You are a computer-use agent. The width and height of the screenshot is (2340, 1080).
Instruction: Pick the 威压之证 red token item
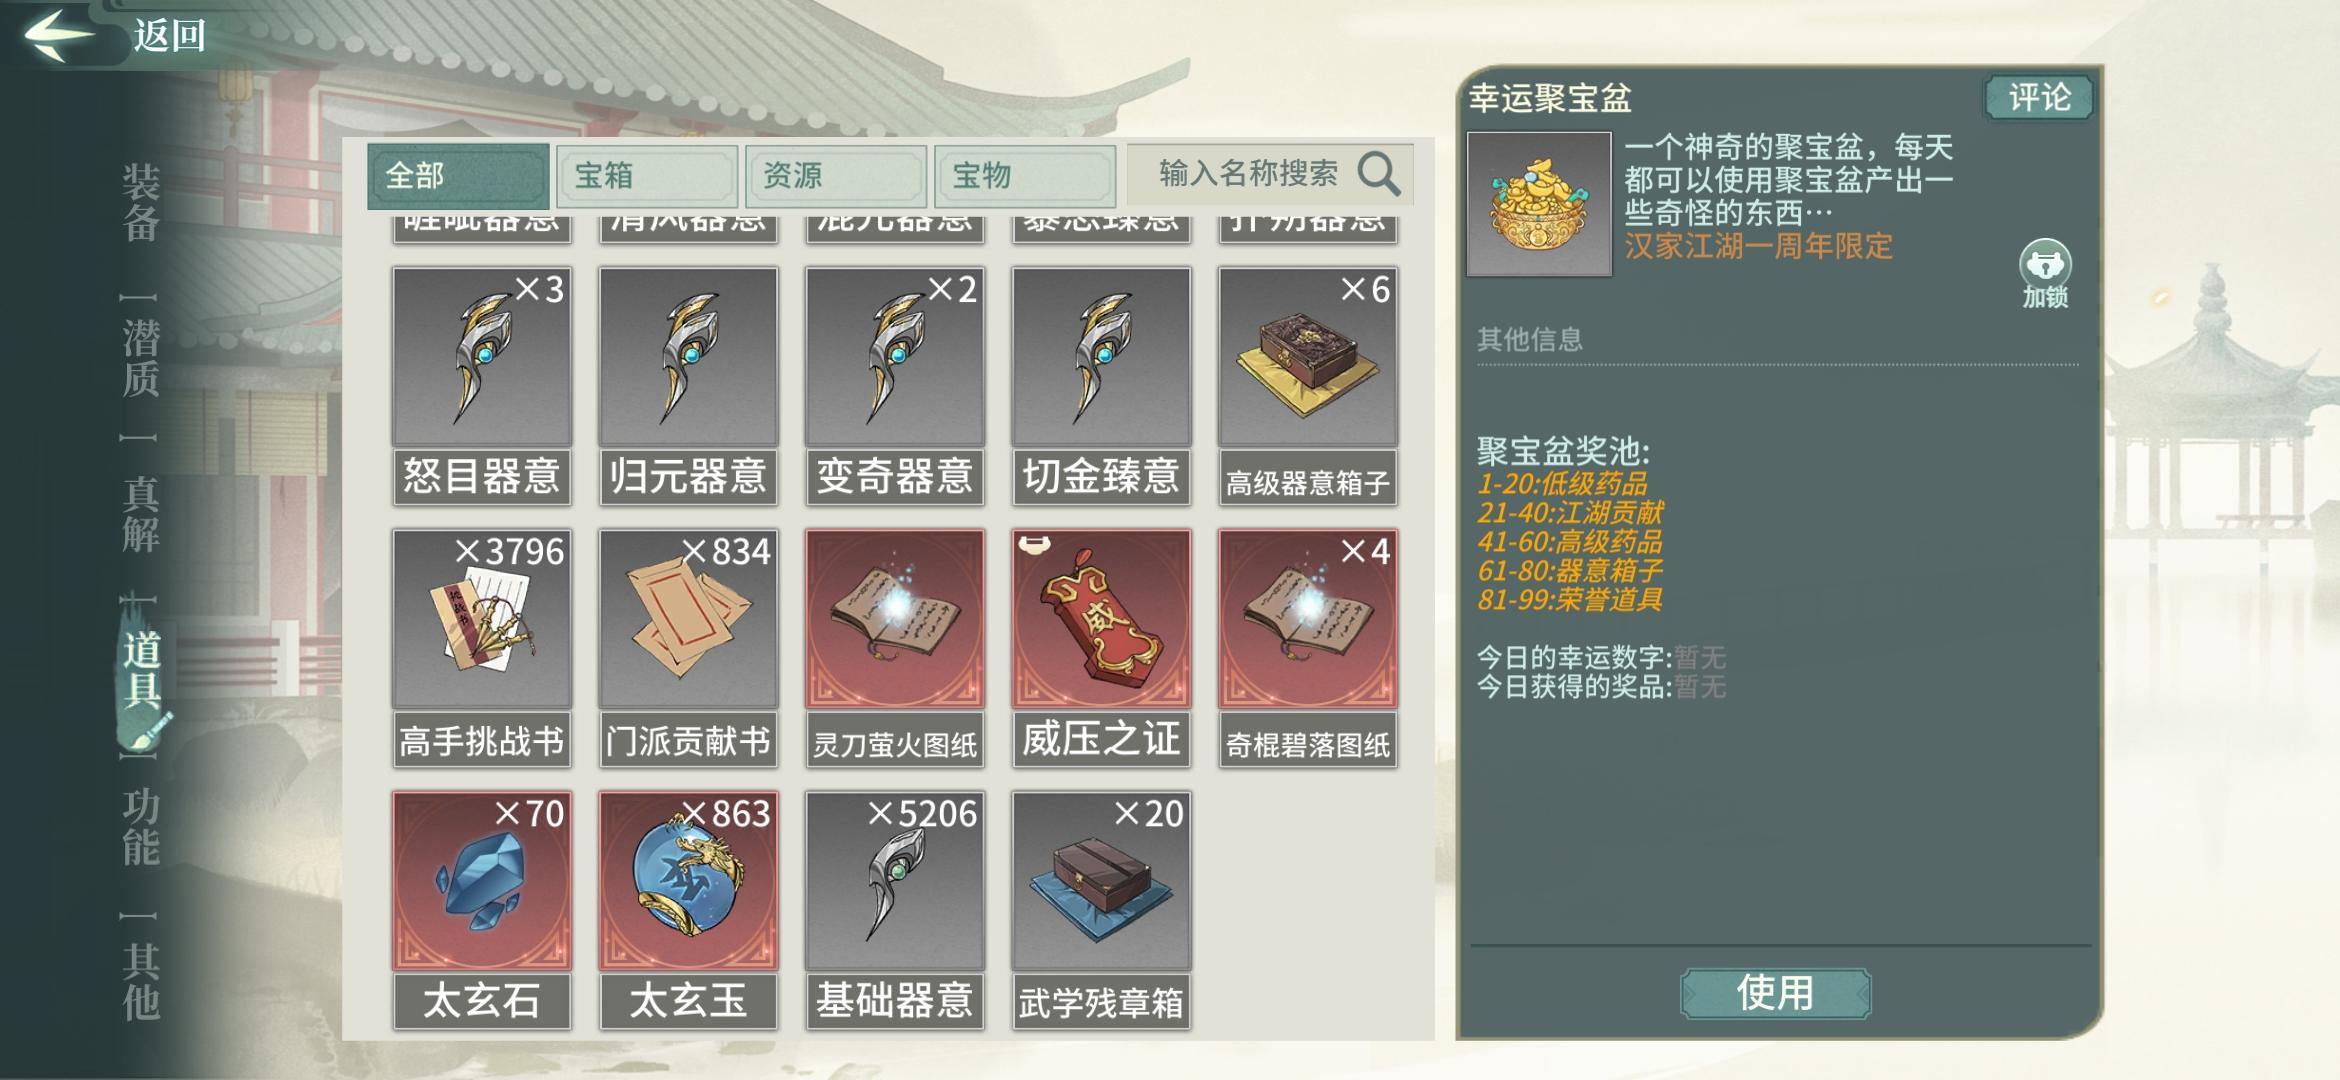tap(1101, 618)
